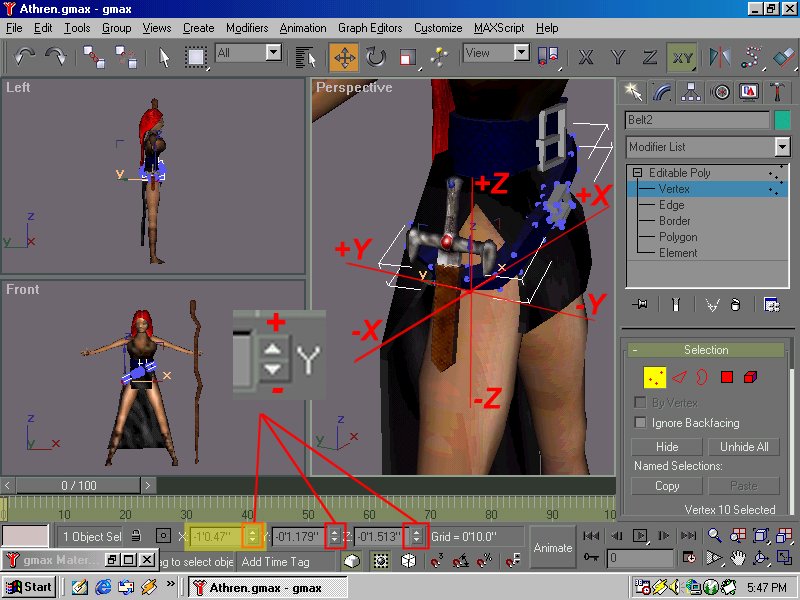Click the Remove Modifier trash icon

point(735,305)
